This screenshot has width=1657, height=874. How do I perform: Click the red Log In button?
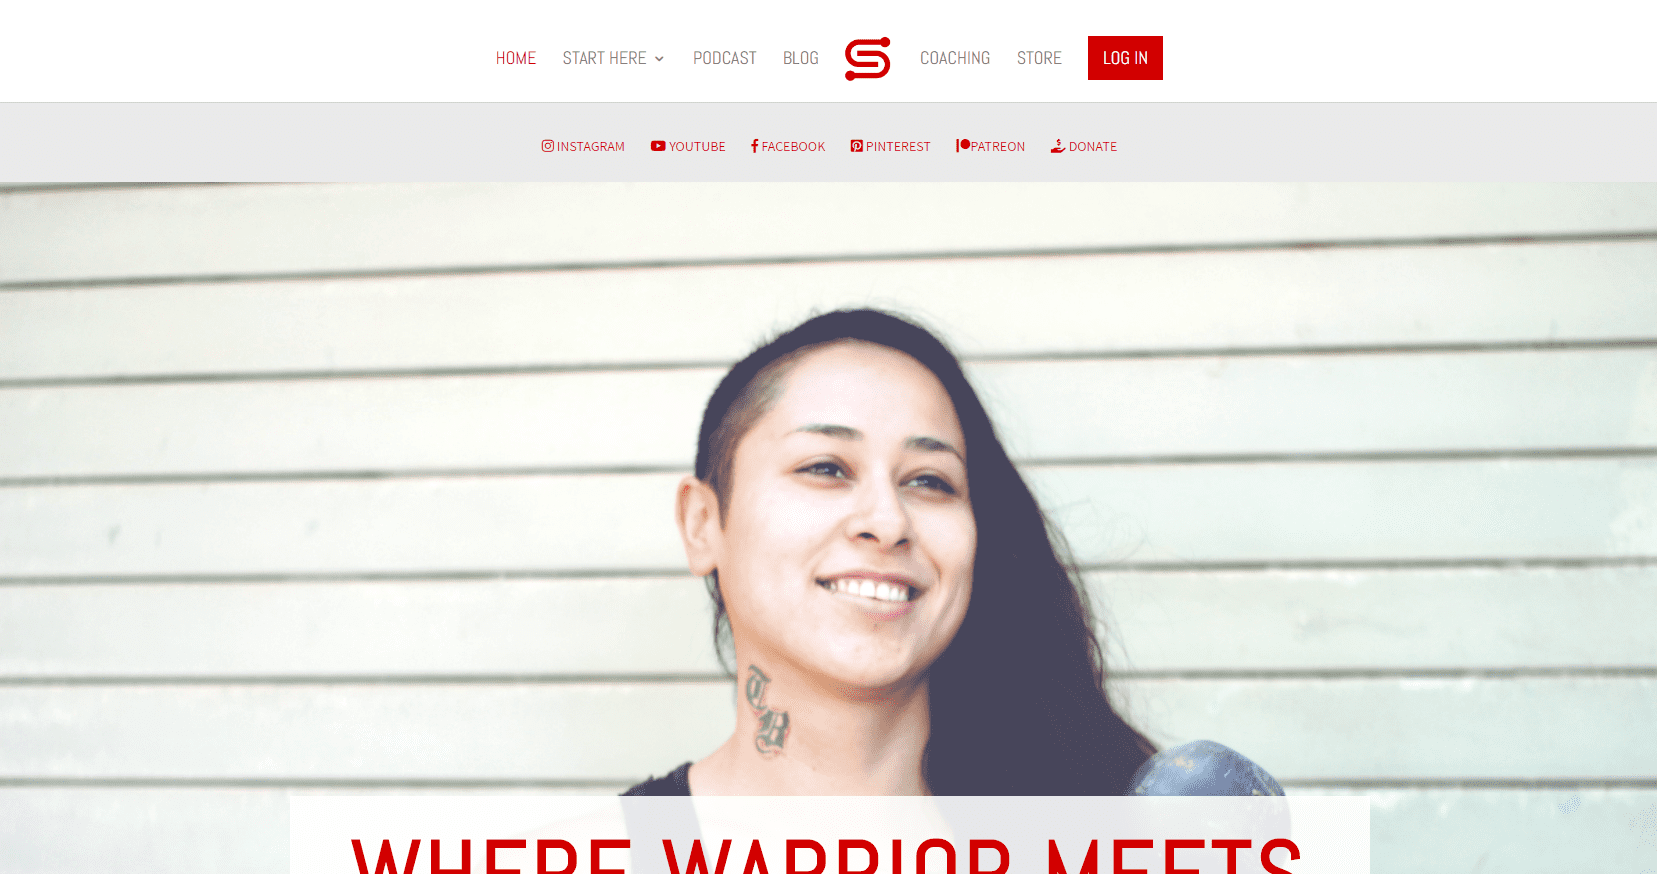pos(1125,58)
